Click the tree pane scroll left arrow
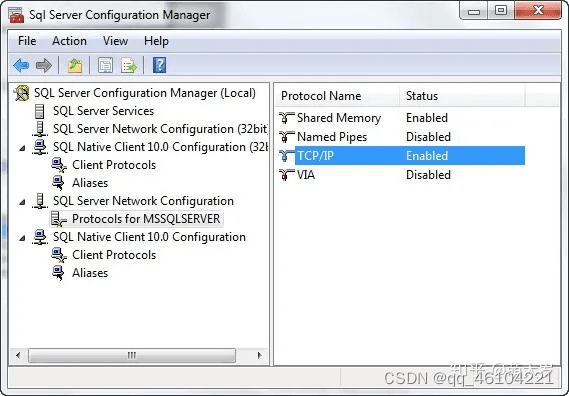 tap(18, 355)
